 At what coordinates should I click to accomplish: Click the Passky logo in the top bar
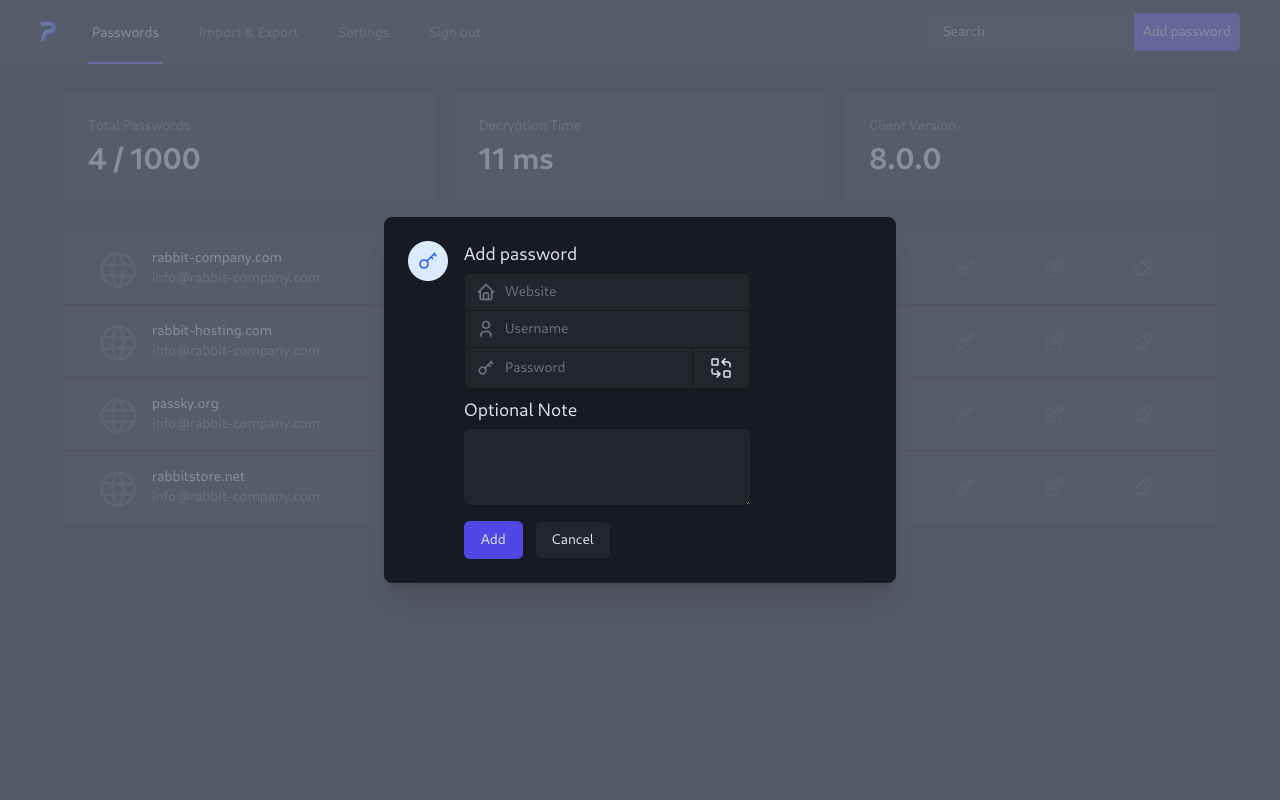click(x=47, y=32)
